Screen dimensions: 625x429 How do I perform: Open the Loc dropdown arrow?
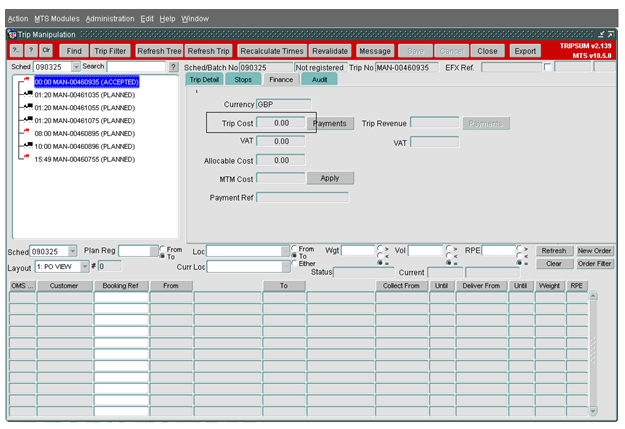(x=285, y=251)
